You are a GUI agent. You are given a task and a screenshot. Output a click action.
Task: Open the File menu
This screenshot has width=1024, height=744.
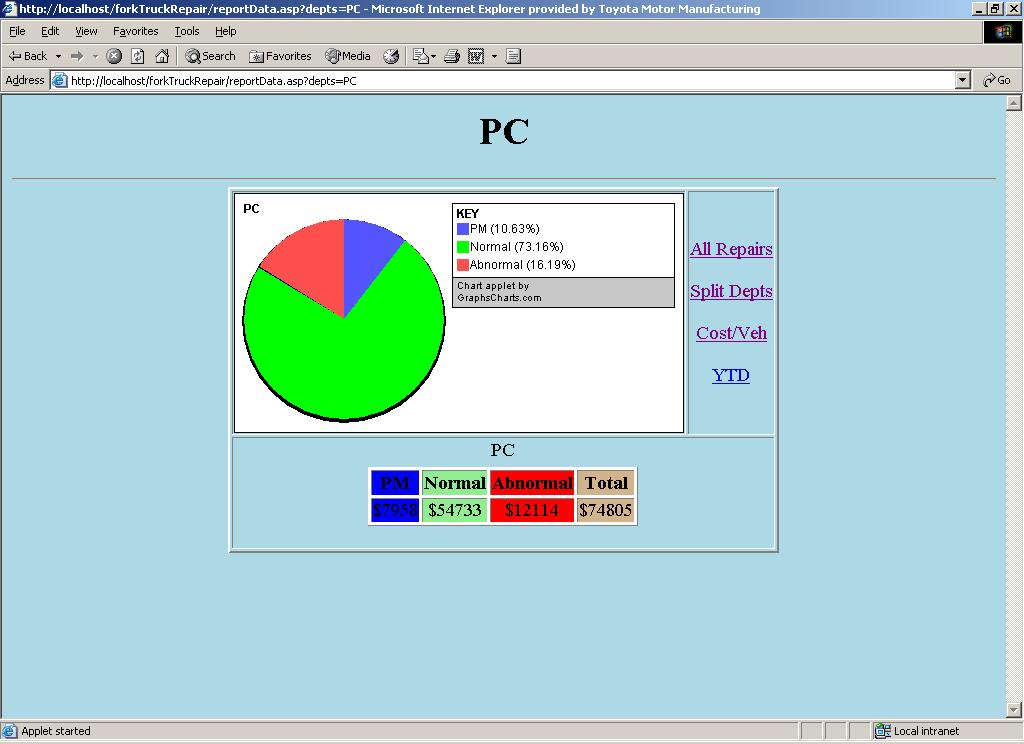[x=17, y=31]
